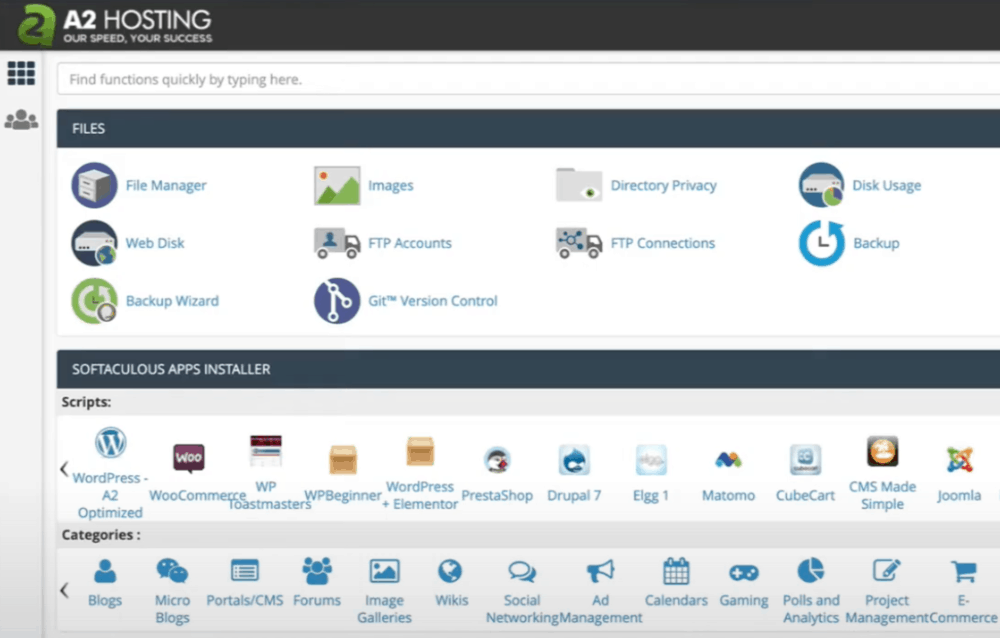Viewport: 1000px width, 638px height.
Task: Open the File Manager icon
Action: [x=94, y=185]
